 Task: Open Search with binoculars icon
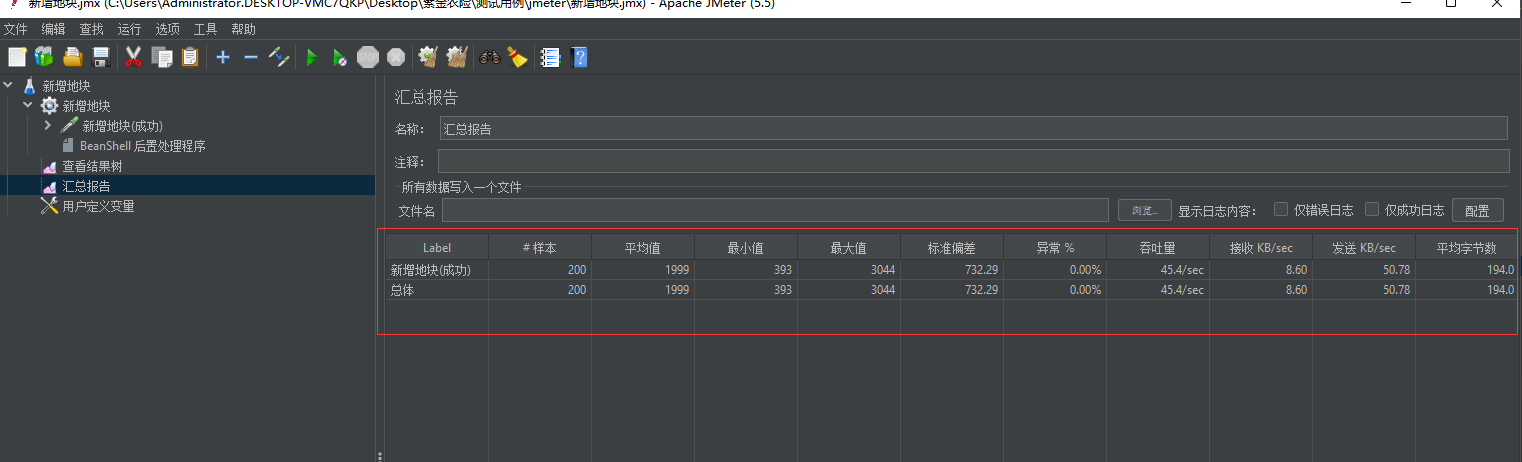coord(489,58)
